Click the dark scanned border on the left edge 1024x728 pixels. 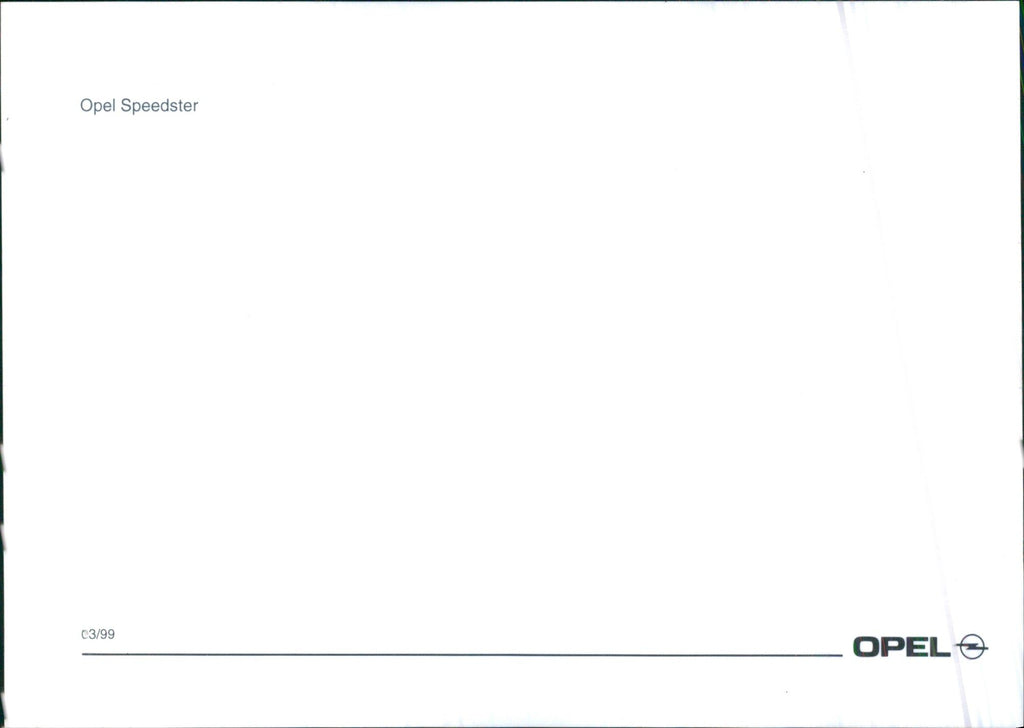pos(1,364)
